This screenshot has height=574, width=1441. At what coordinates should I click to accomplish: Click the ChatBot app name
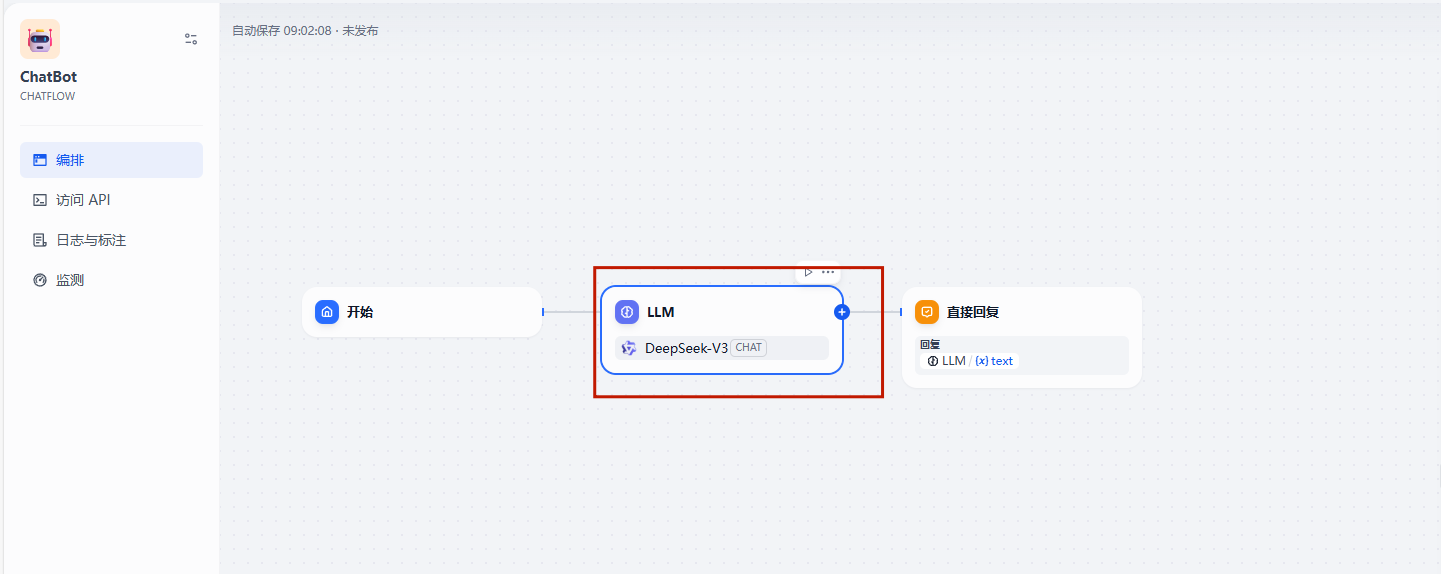click(x=48, y=77)
